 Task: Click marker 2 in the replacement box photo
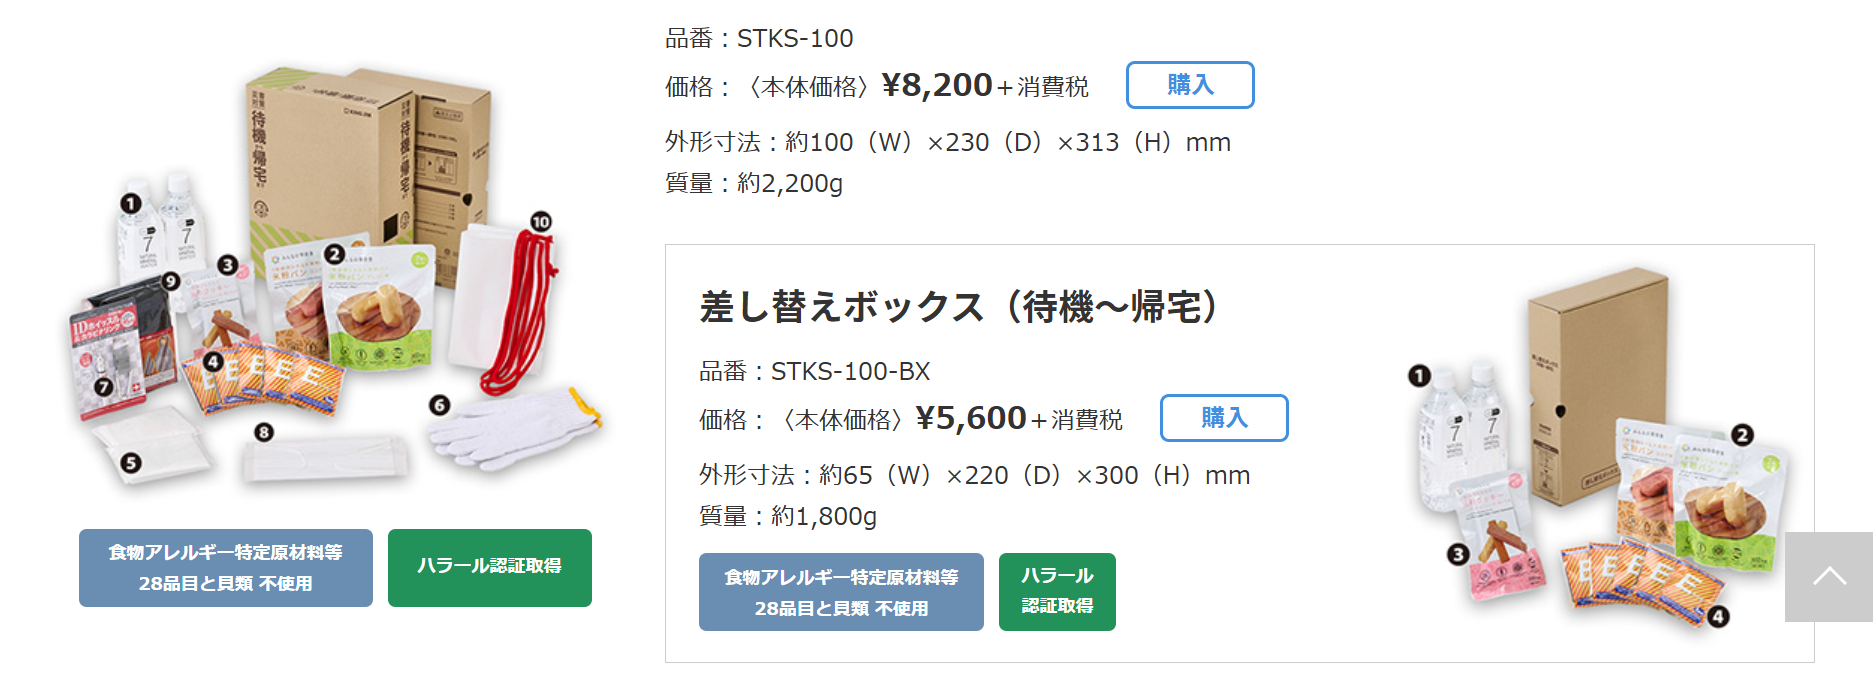1742,434
